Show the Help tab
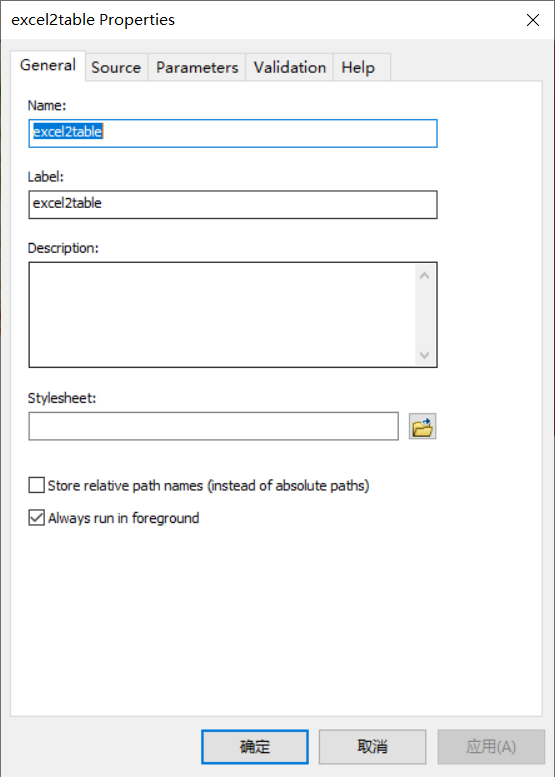555x777 pixels. [x=358, y=67]
